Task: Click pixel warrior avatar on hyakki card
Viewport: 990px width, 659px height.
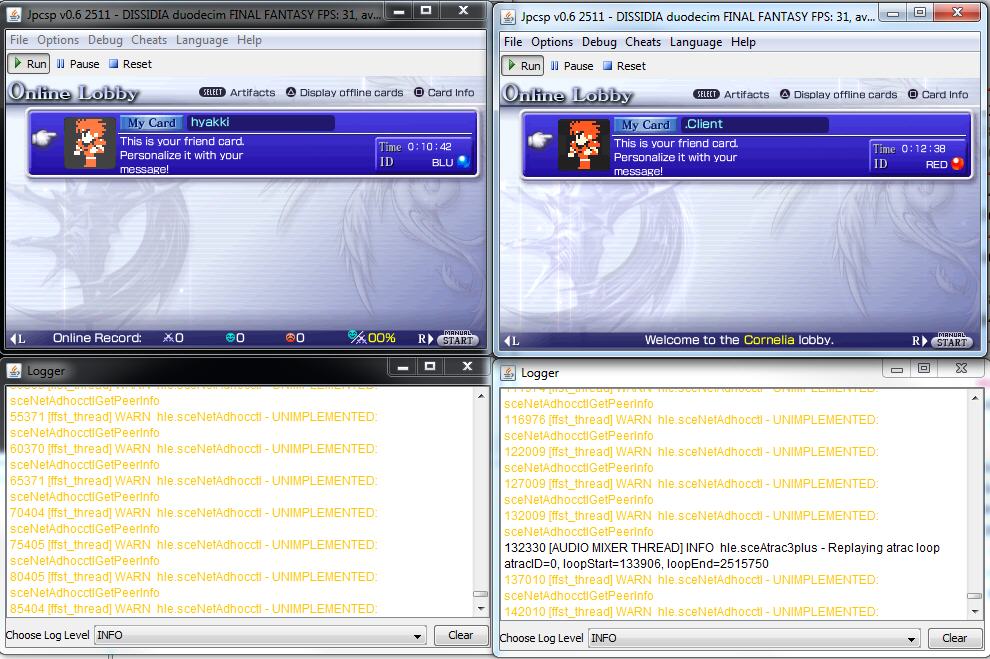Action: coord(90,143)
